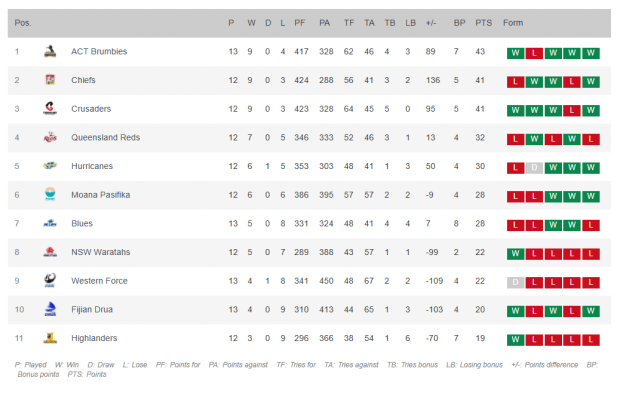Click the Moana Pasifika team logo

pyautogui.click(x=50, y=194)
